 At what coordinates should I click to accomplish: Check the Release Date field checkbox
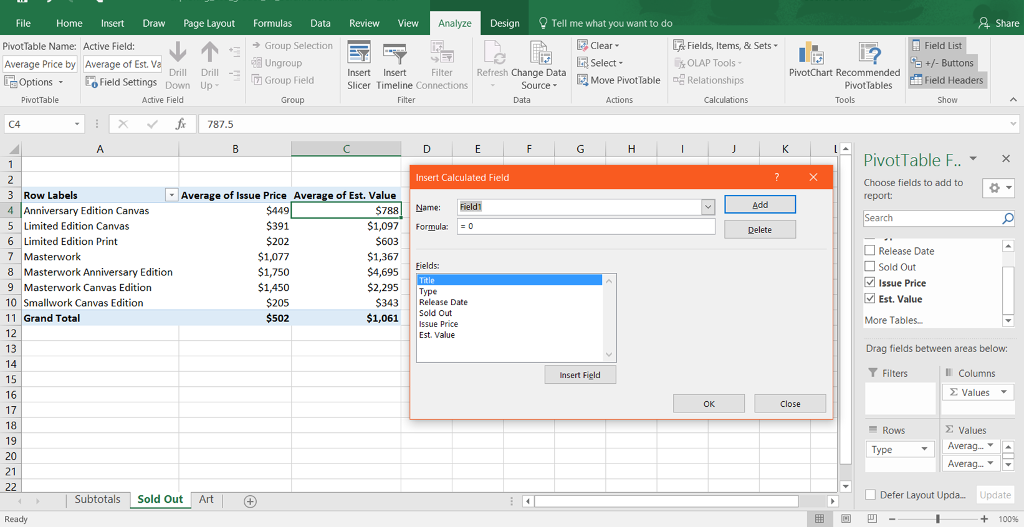[869, 251]
